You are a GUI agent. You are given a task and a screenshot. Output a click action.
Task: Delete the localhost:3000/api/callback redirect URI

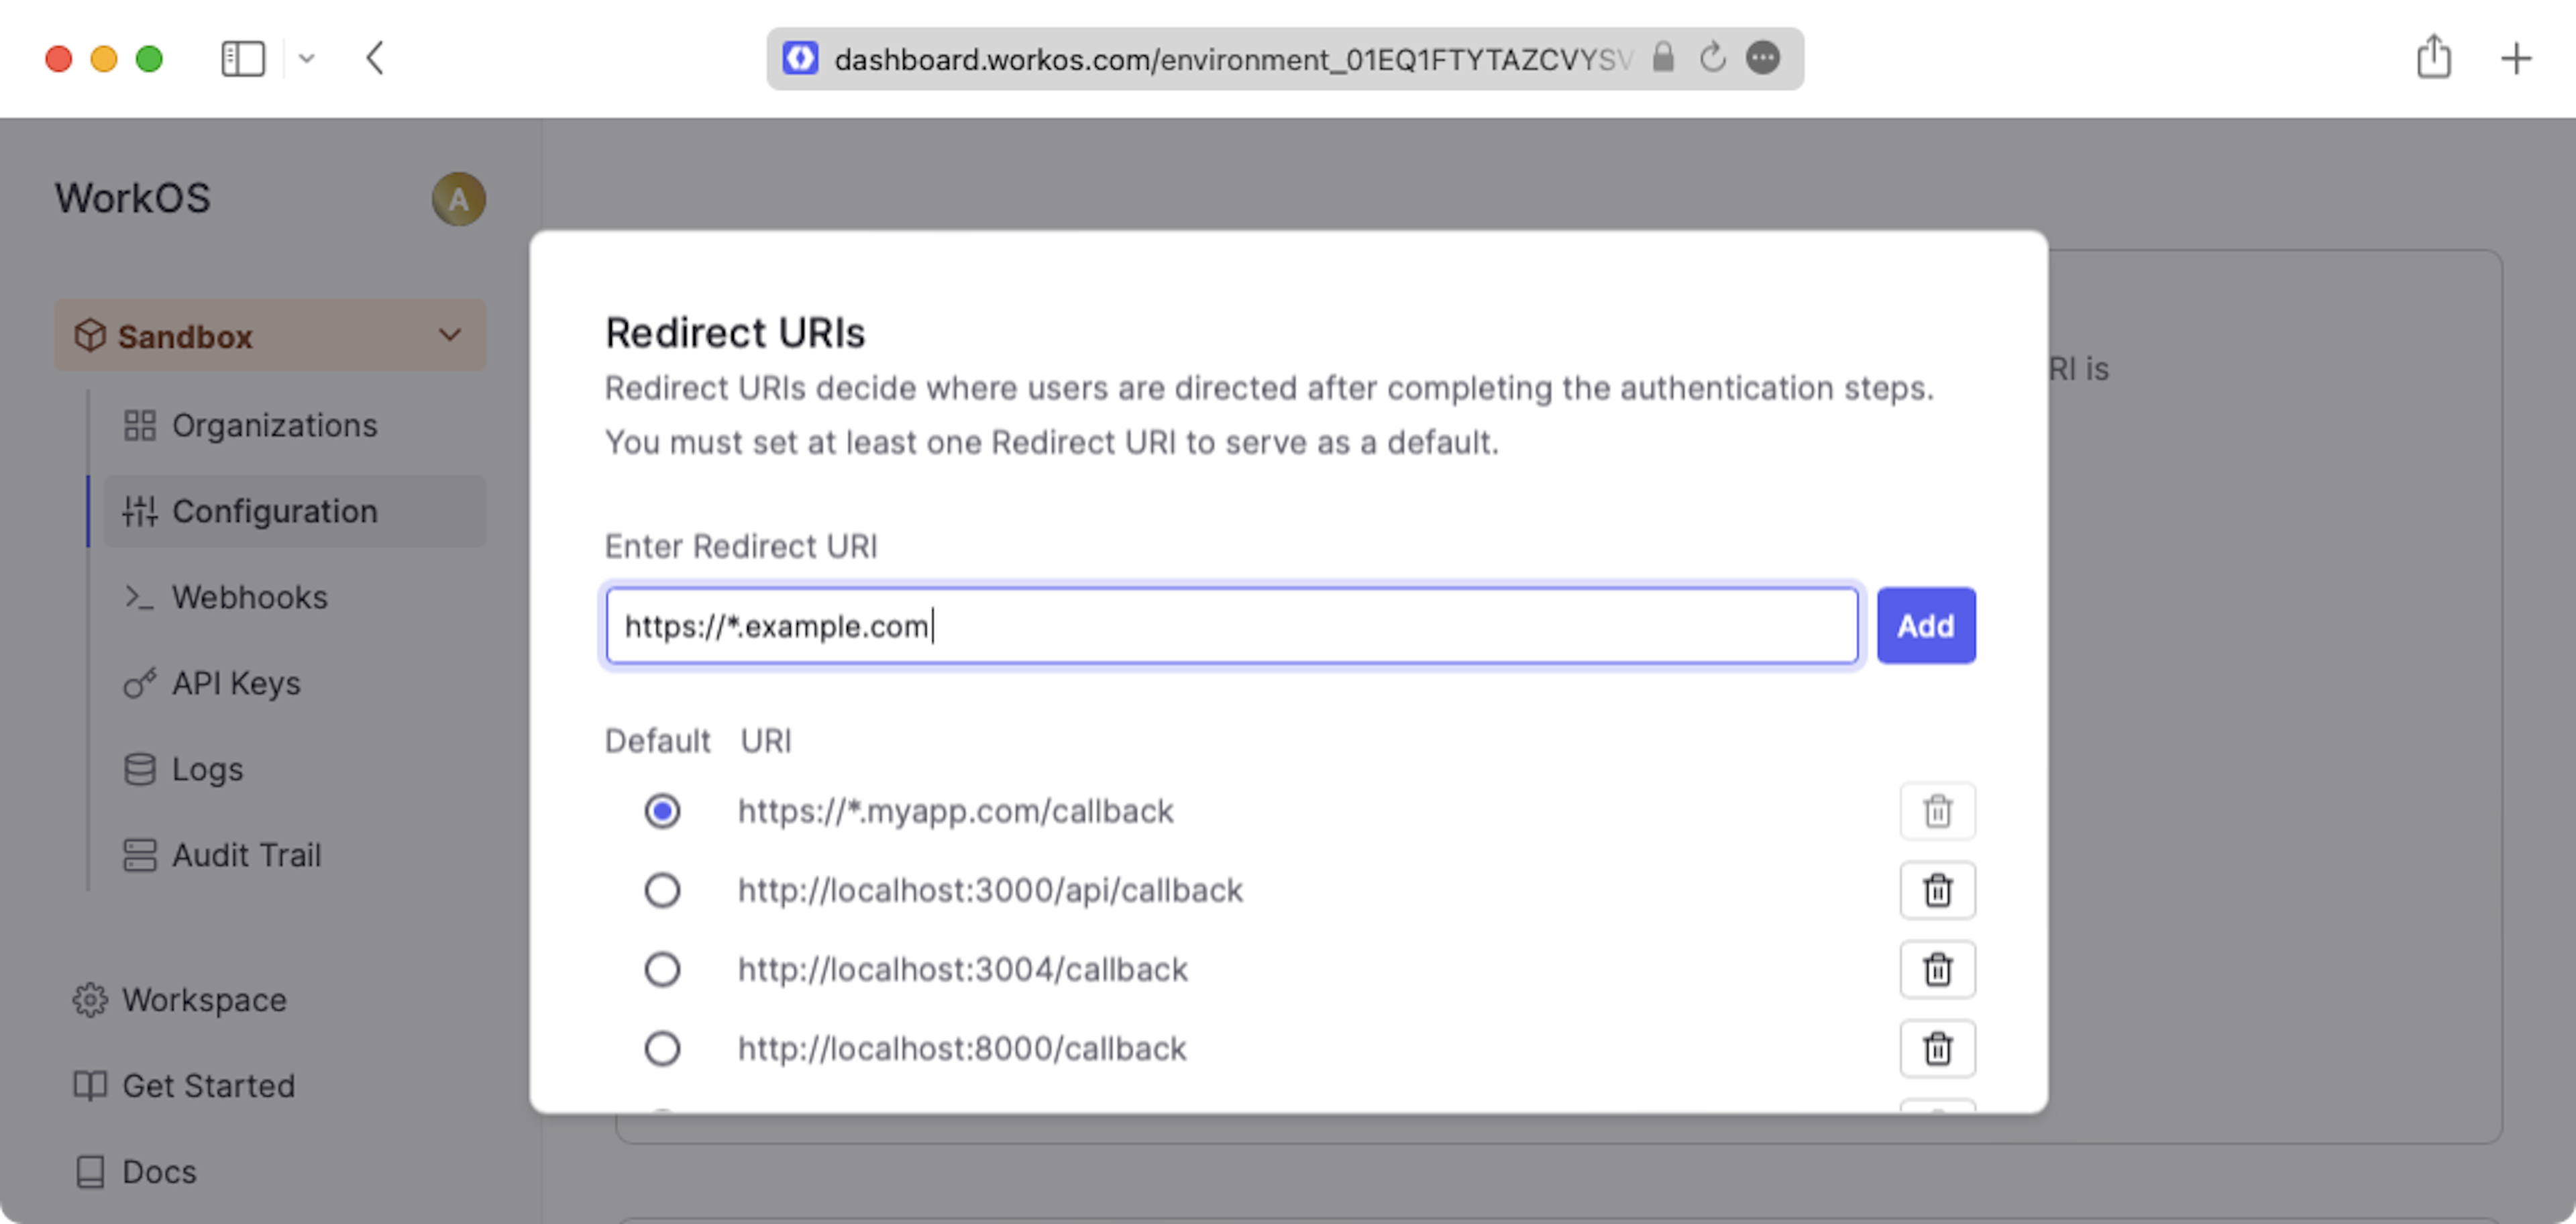click(x=1937, y=890)
